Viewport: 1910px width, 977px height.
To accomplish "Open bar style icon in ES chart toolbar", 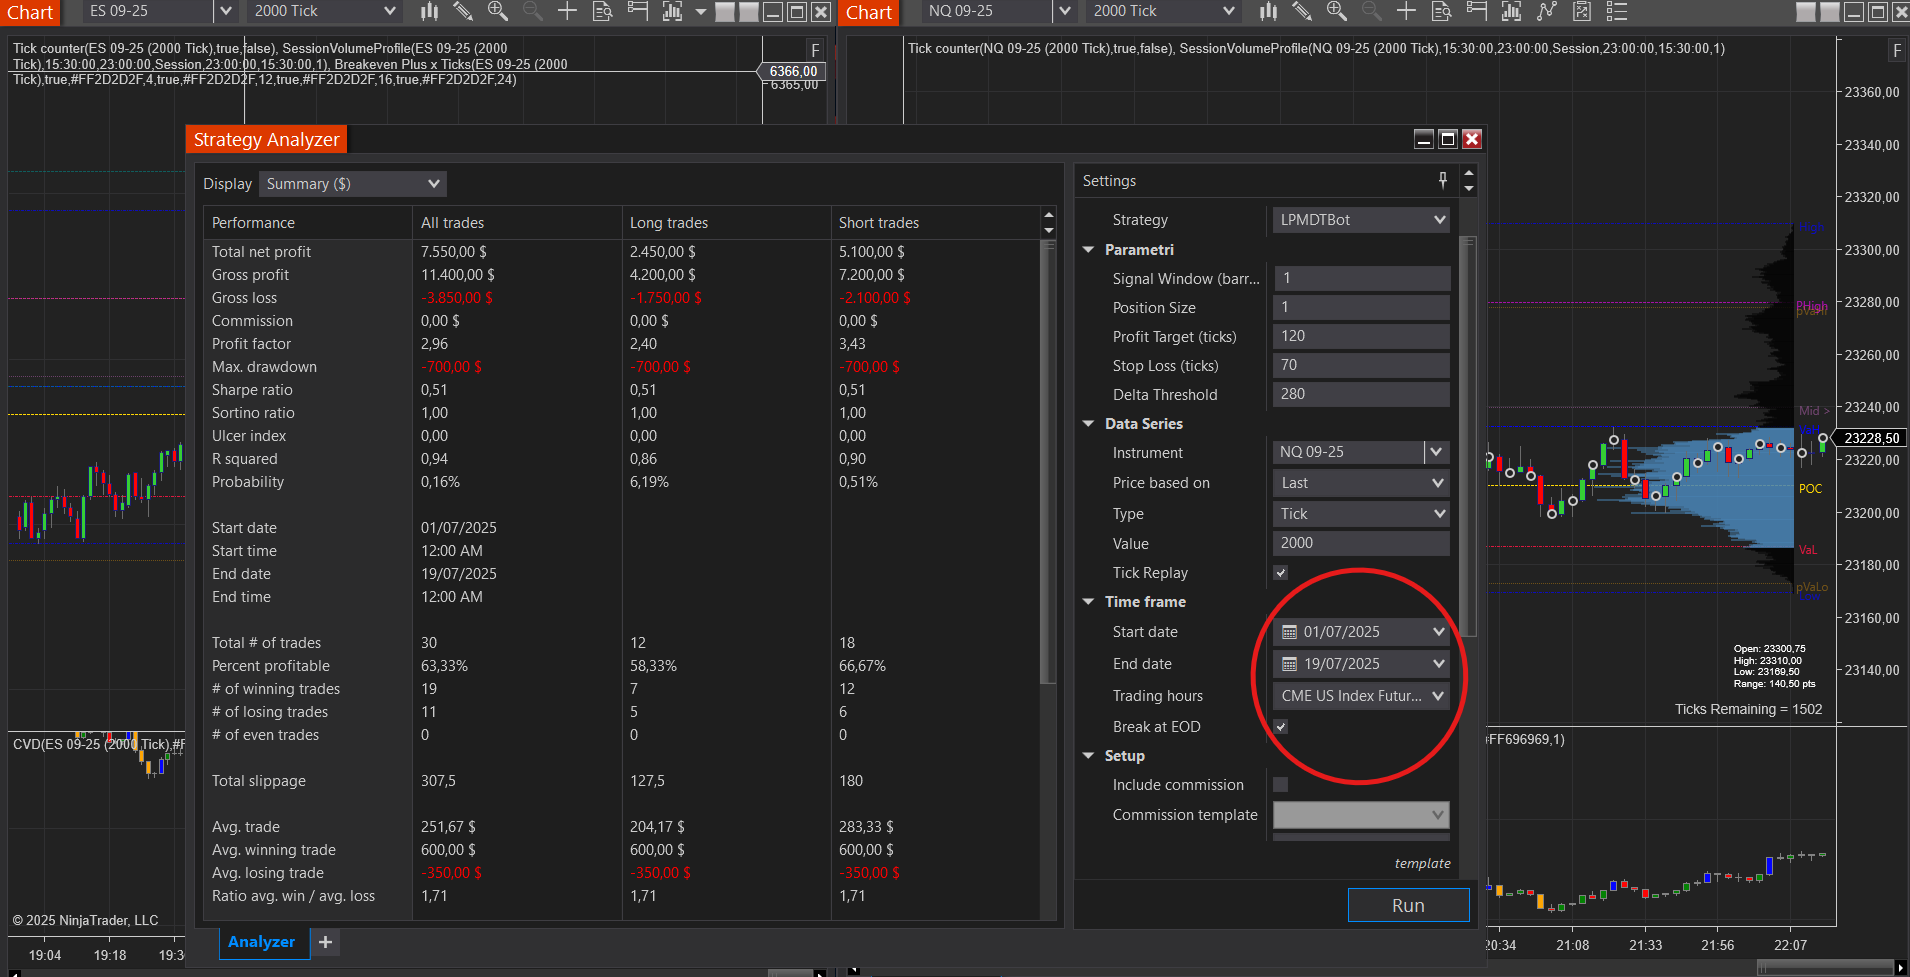I will tap(430, 11).
